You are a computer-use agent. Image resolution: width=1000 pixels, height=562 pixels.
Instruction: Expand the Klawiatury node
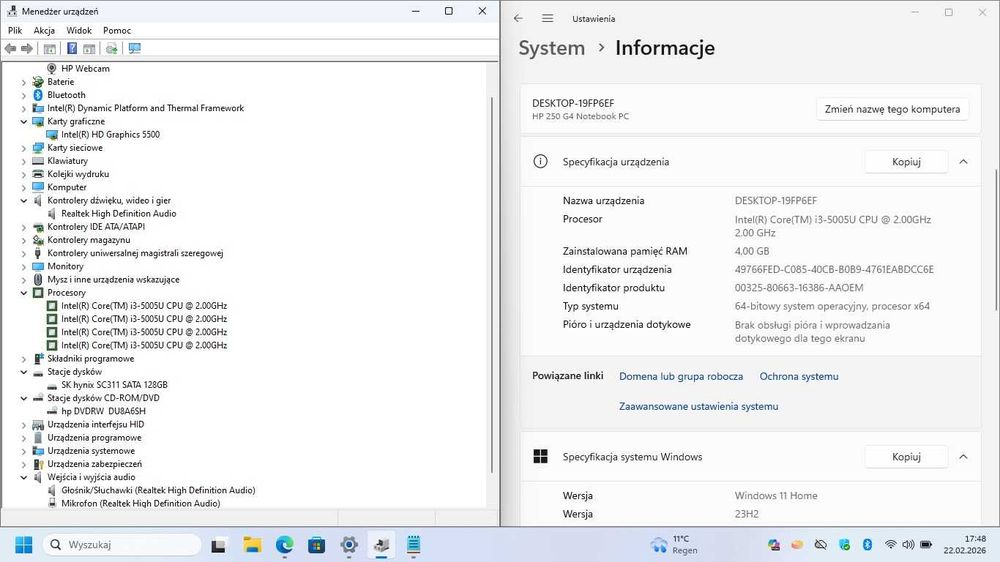pyautogui.click(x=24, y=161)
